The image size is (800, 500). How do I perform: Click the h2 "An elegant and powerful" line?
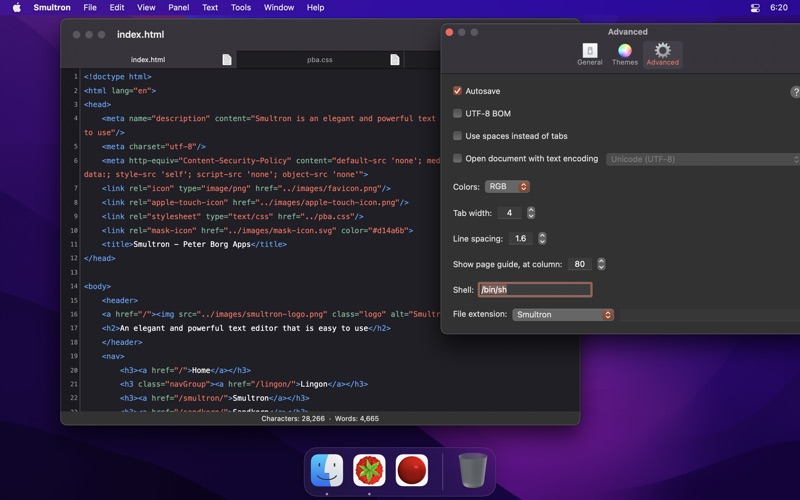pyautogui.click(x=246, y=328)
